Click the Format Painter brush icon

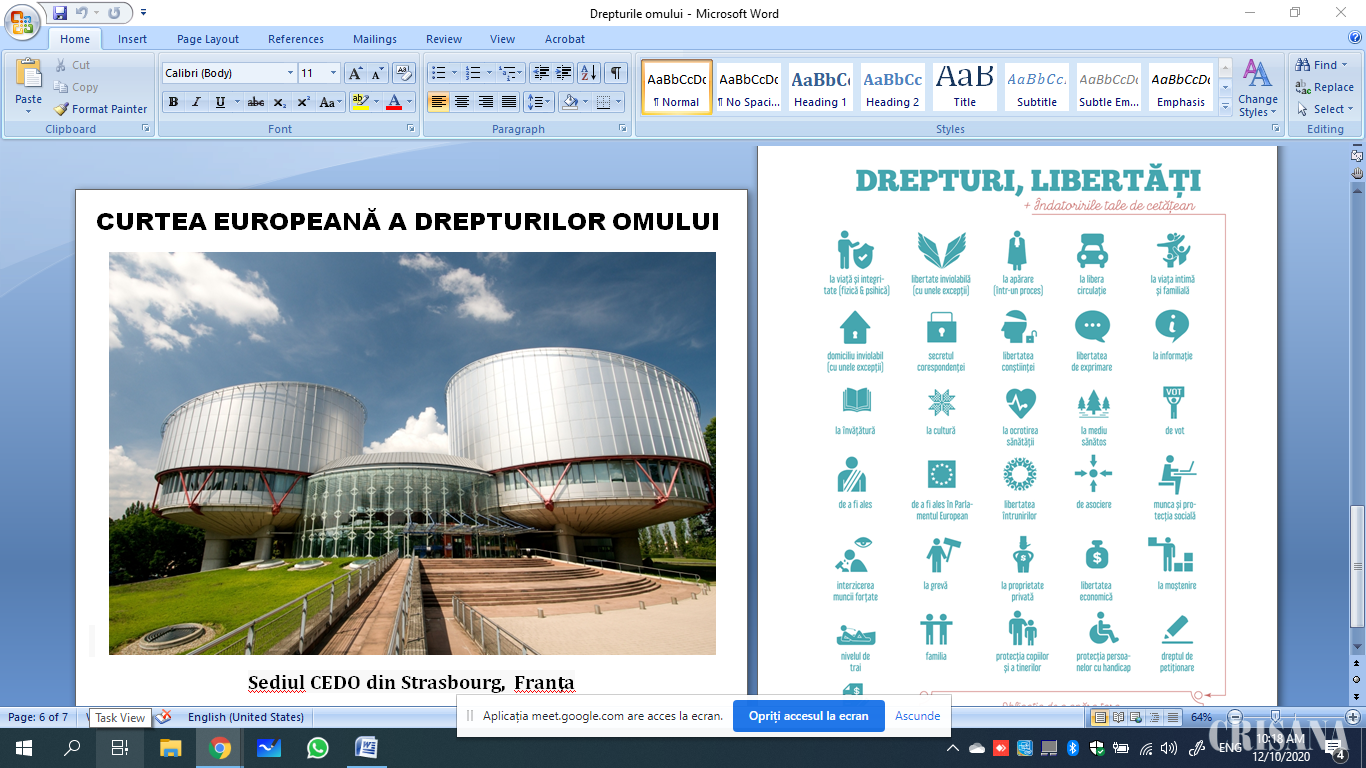[x=62, y=109]
